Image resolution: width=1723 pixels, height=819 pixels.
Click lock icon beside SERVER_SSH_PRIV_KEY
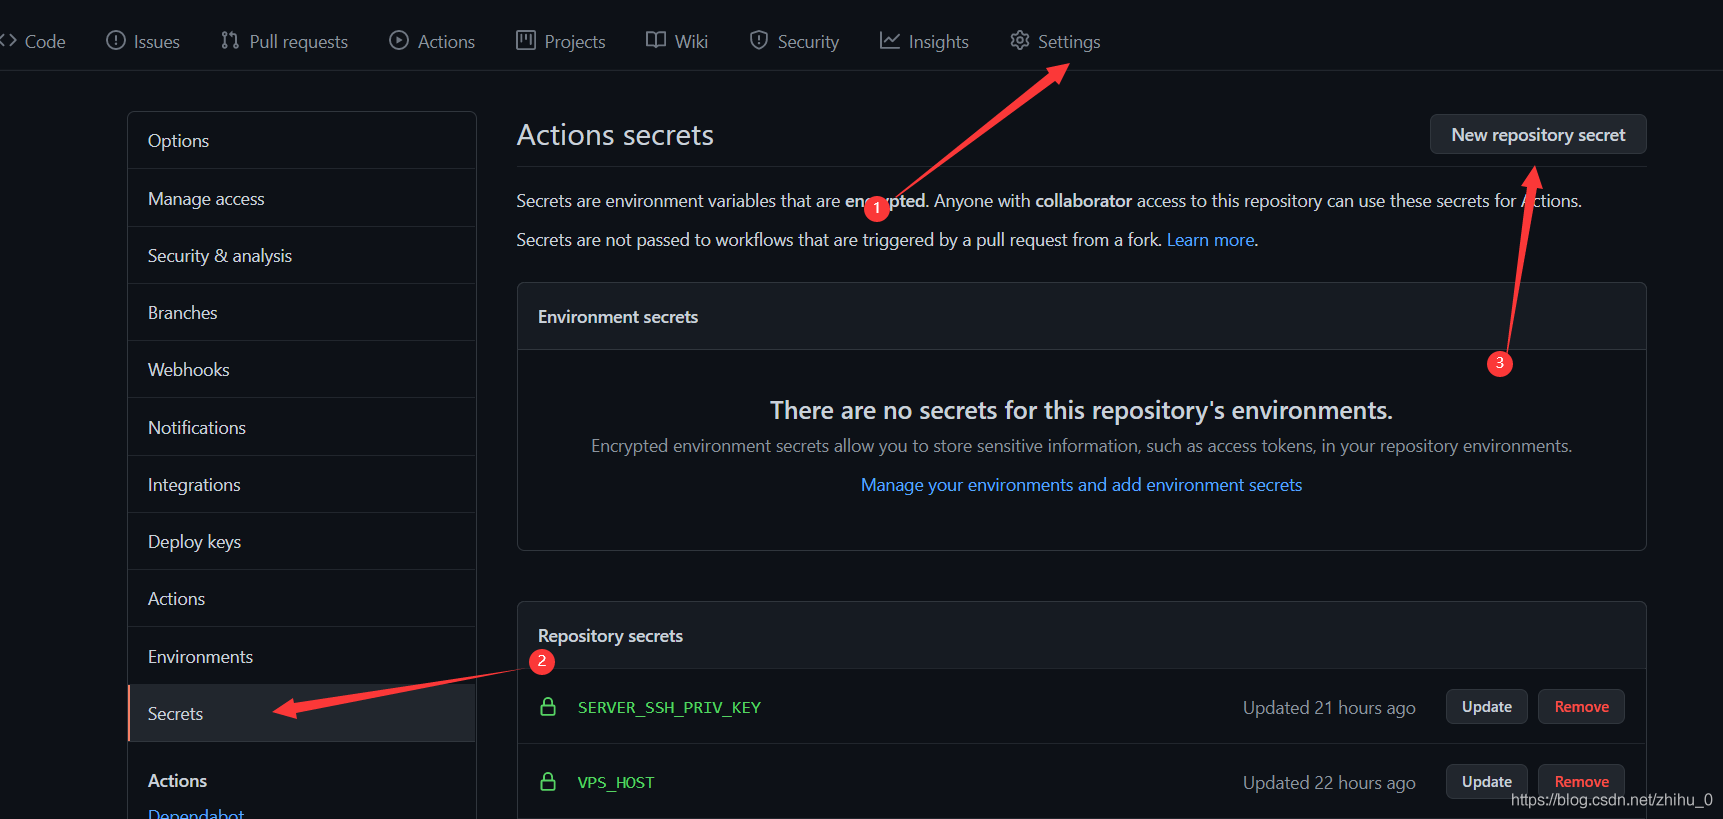tap(548, 707)
